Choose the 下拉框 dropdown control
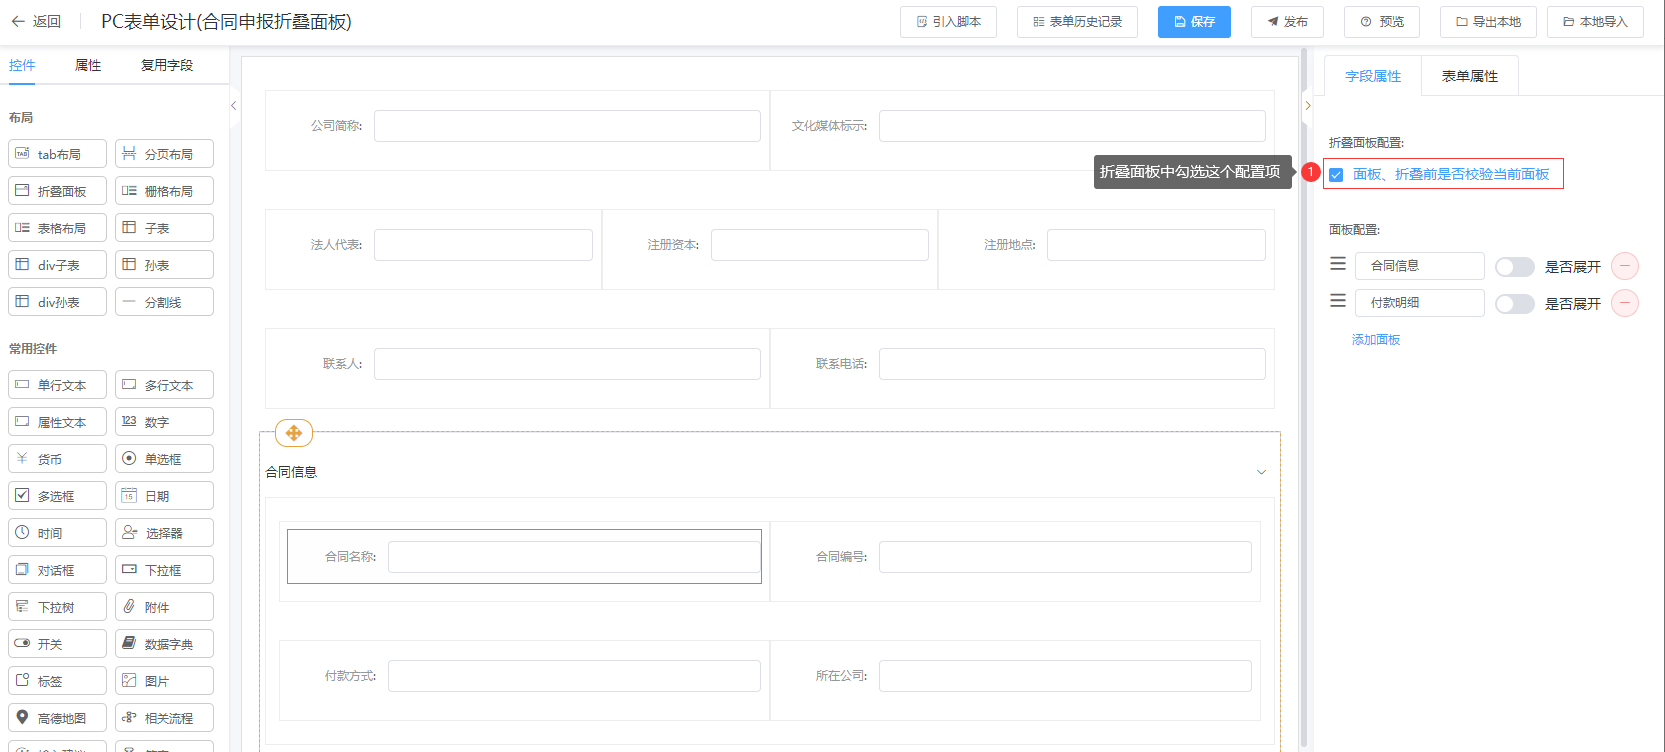The width and height of the screenshot is (1665, 752). click(x=164, y=570)
